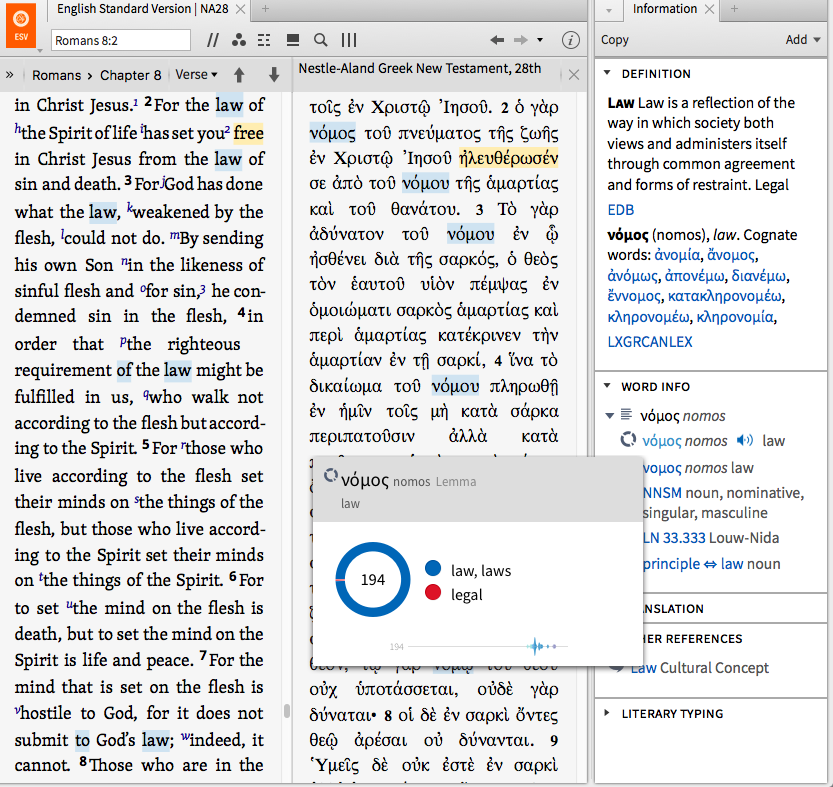This screenshot has height=787, width=833.
Task: Open the Add dropdown
Action: (803, 40)
